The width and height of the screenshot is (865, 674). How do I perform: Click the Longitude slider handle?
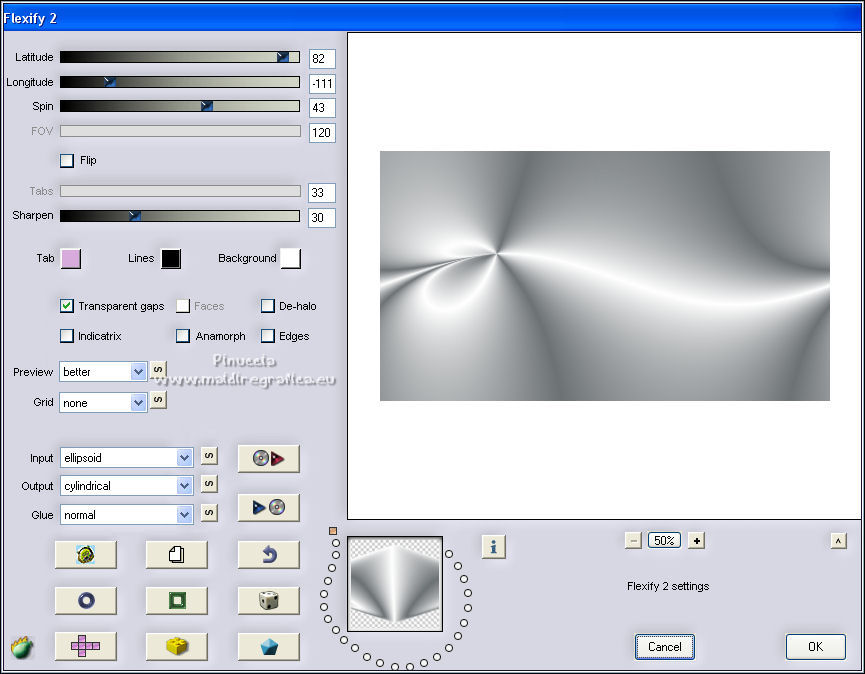110,82
